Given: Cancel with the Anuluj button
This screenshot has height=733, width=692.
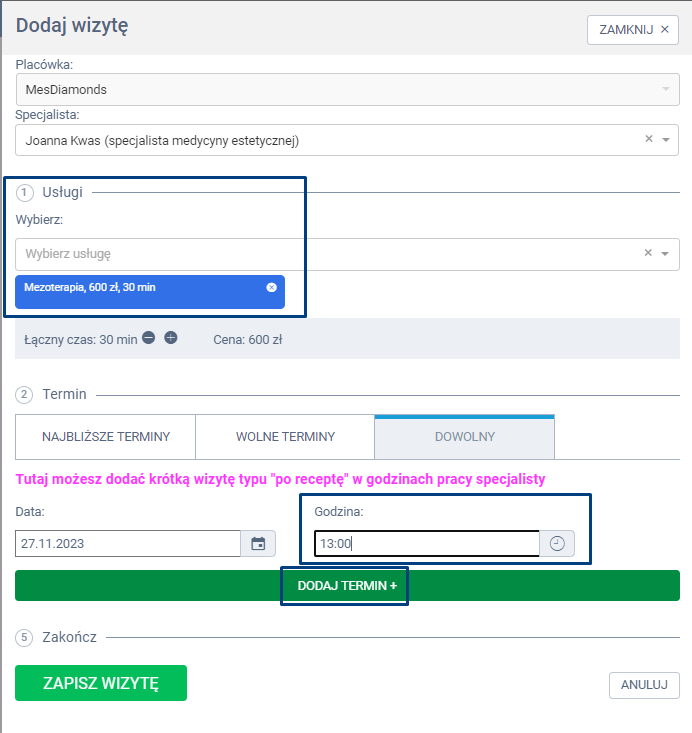Looking at the screenshot, I should pyautogui.click(x=644, y=685).
